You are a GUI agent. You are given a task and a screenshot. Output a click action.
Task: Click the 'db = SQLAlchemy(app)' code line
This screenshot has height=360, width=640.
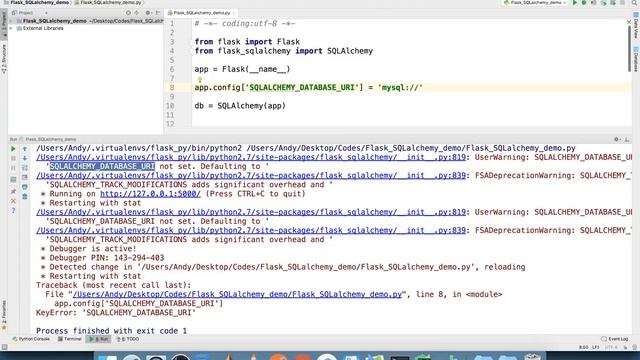click(x=240, y=106)
